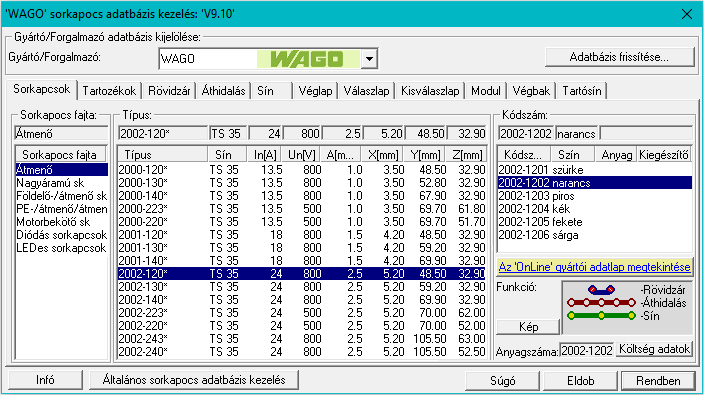Click the Típus field showing 2002-120*

163,134
